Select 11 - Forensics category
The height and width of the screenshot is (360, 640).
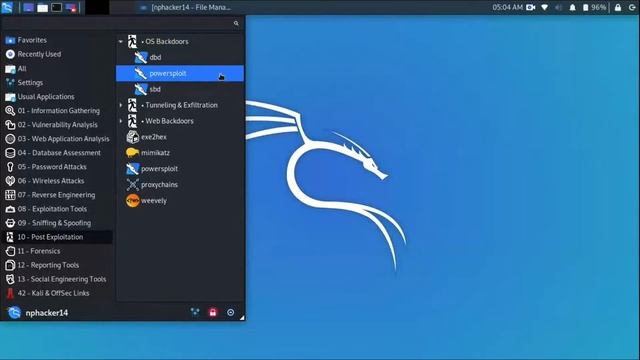[x=57, y=251]
